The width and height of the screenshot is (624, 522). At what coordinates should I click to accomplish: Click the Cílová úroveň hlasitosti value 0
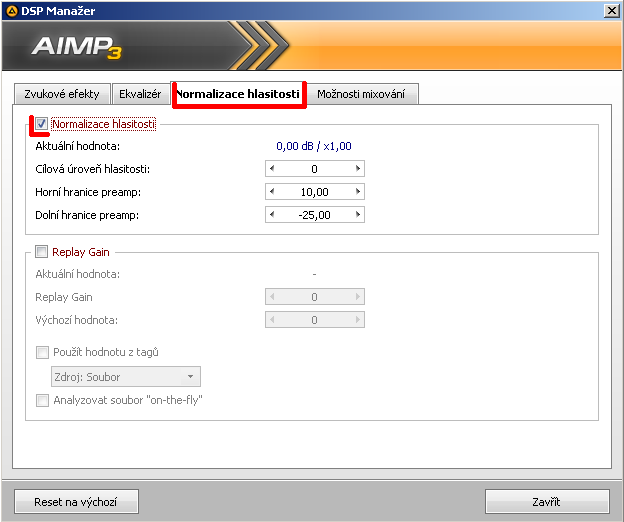314,169
